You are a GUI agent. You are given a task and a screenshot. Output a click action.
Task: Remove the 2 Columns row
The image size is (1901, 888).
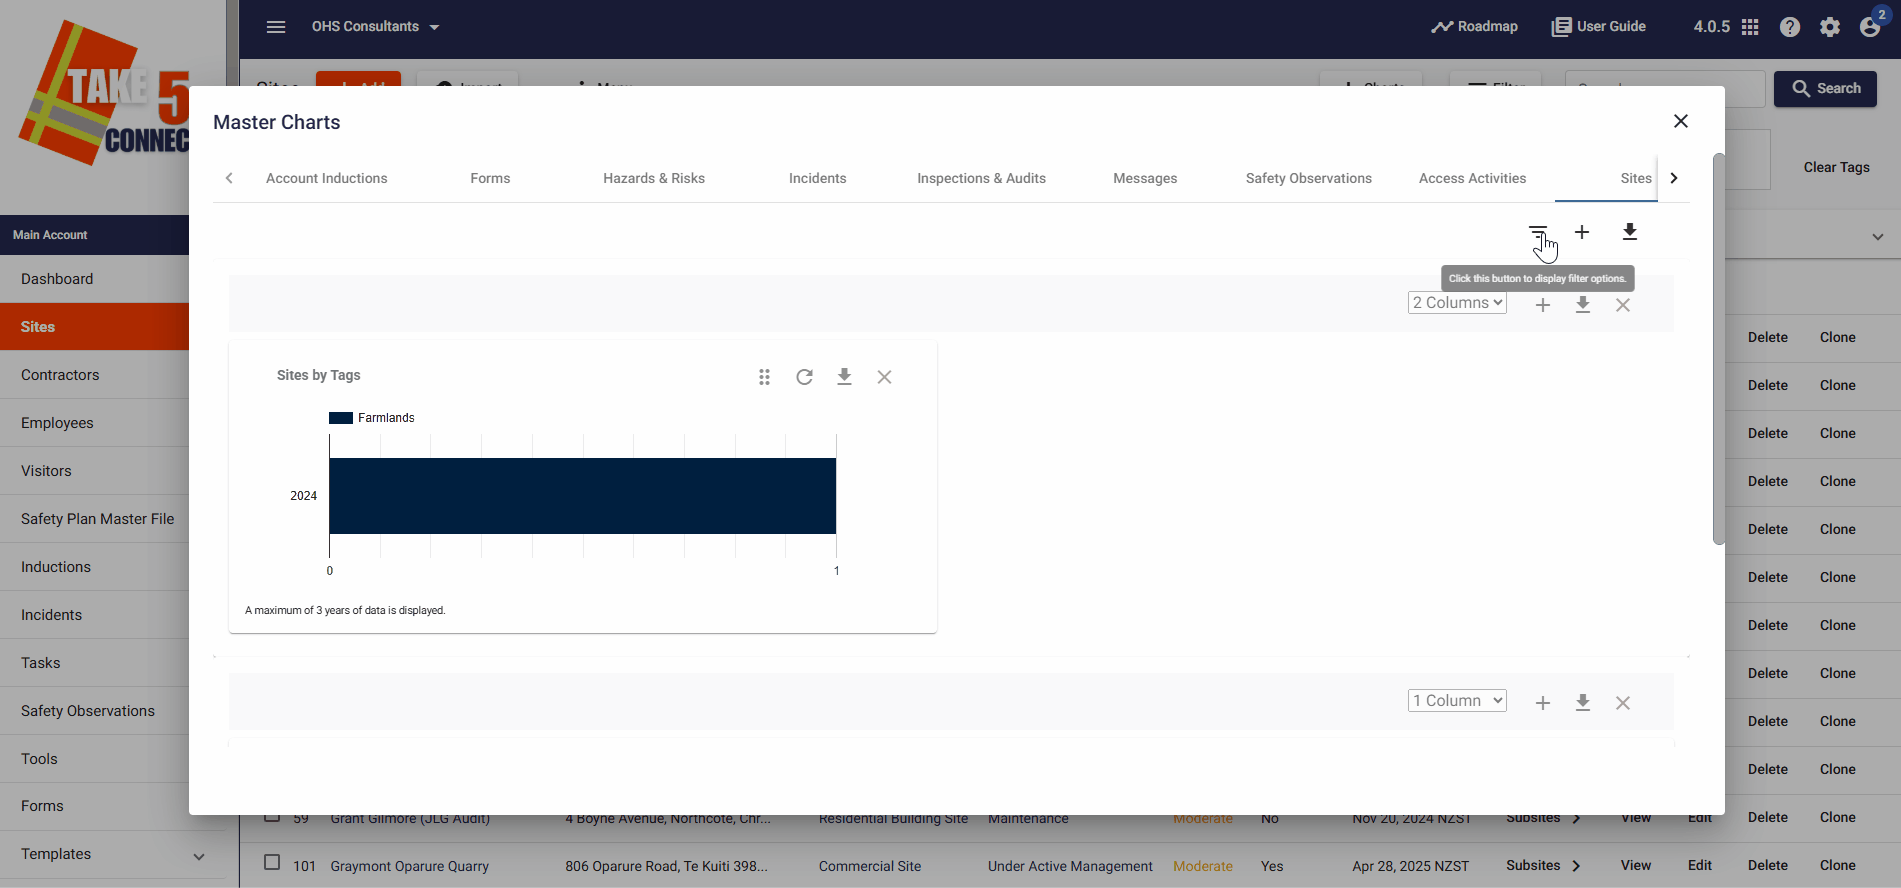(x=1623, y=305)
